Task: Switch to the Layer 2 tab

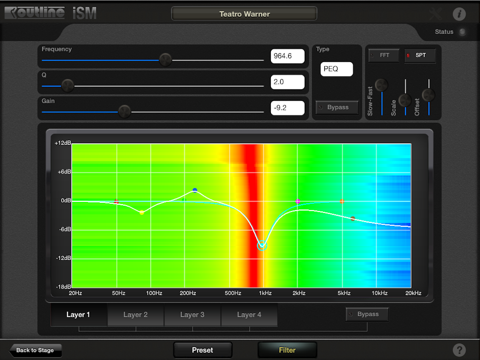Action: coord(135,315)
